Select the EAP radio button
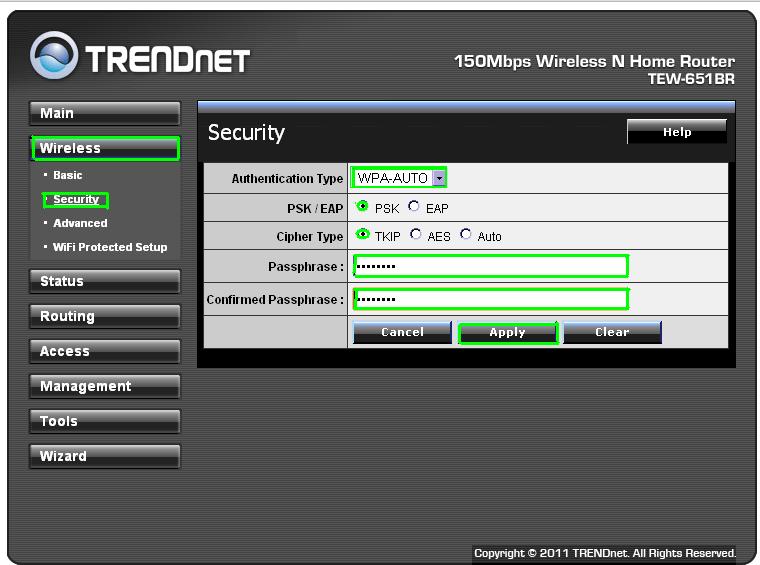The width and height of the screenshot is (760, 565). [414, 207]
